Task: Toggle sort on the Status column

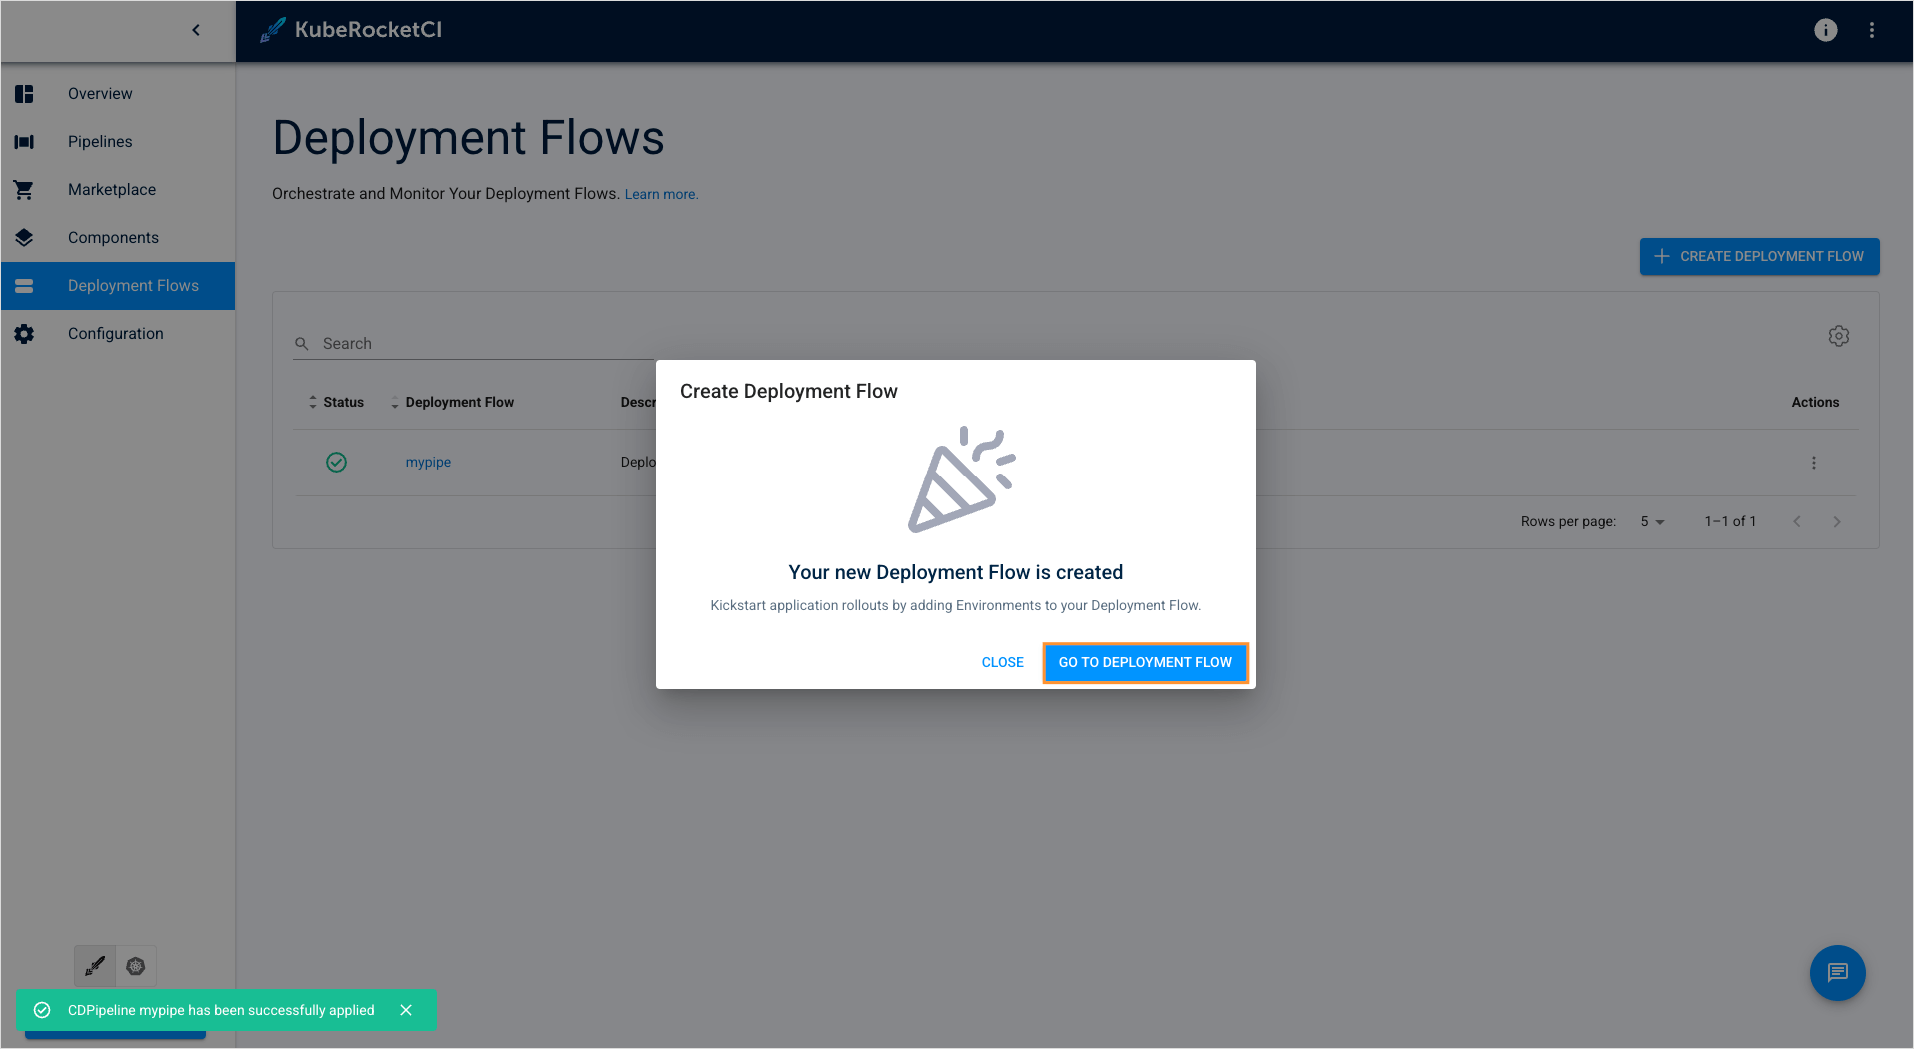Action: (313, 401)
